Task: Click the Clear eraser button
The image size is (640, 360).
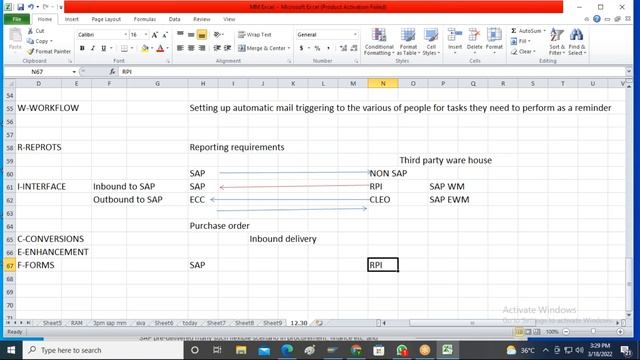Action: coord(522,51)
